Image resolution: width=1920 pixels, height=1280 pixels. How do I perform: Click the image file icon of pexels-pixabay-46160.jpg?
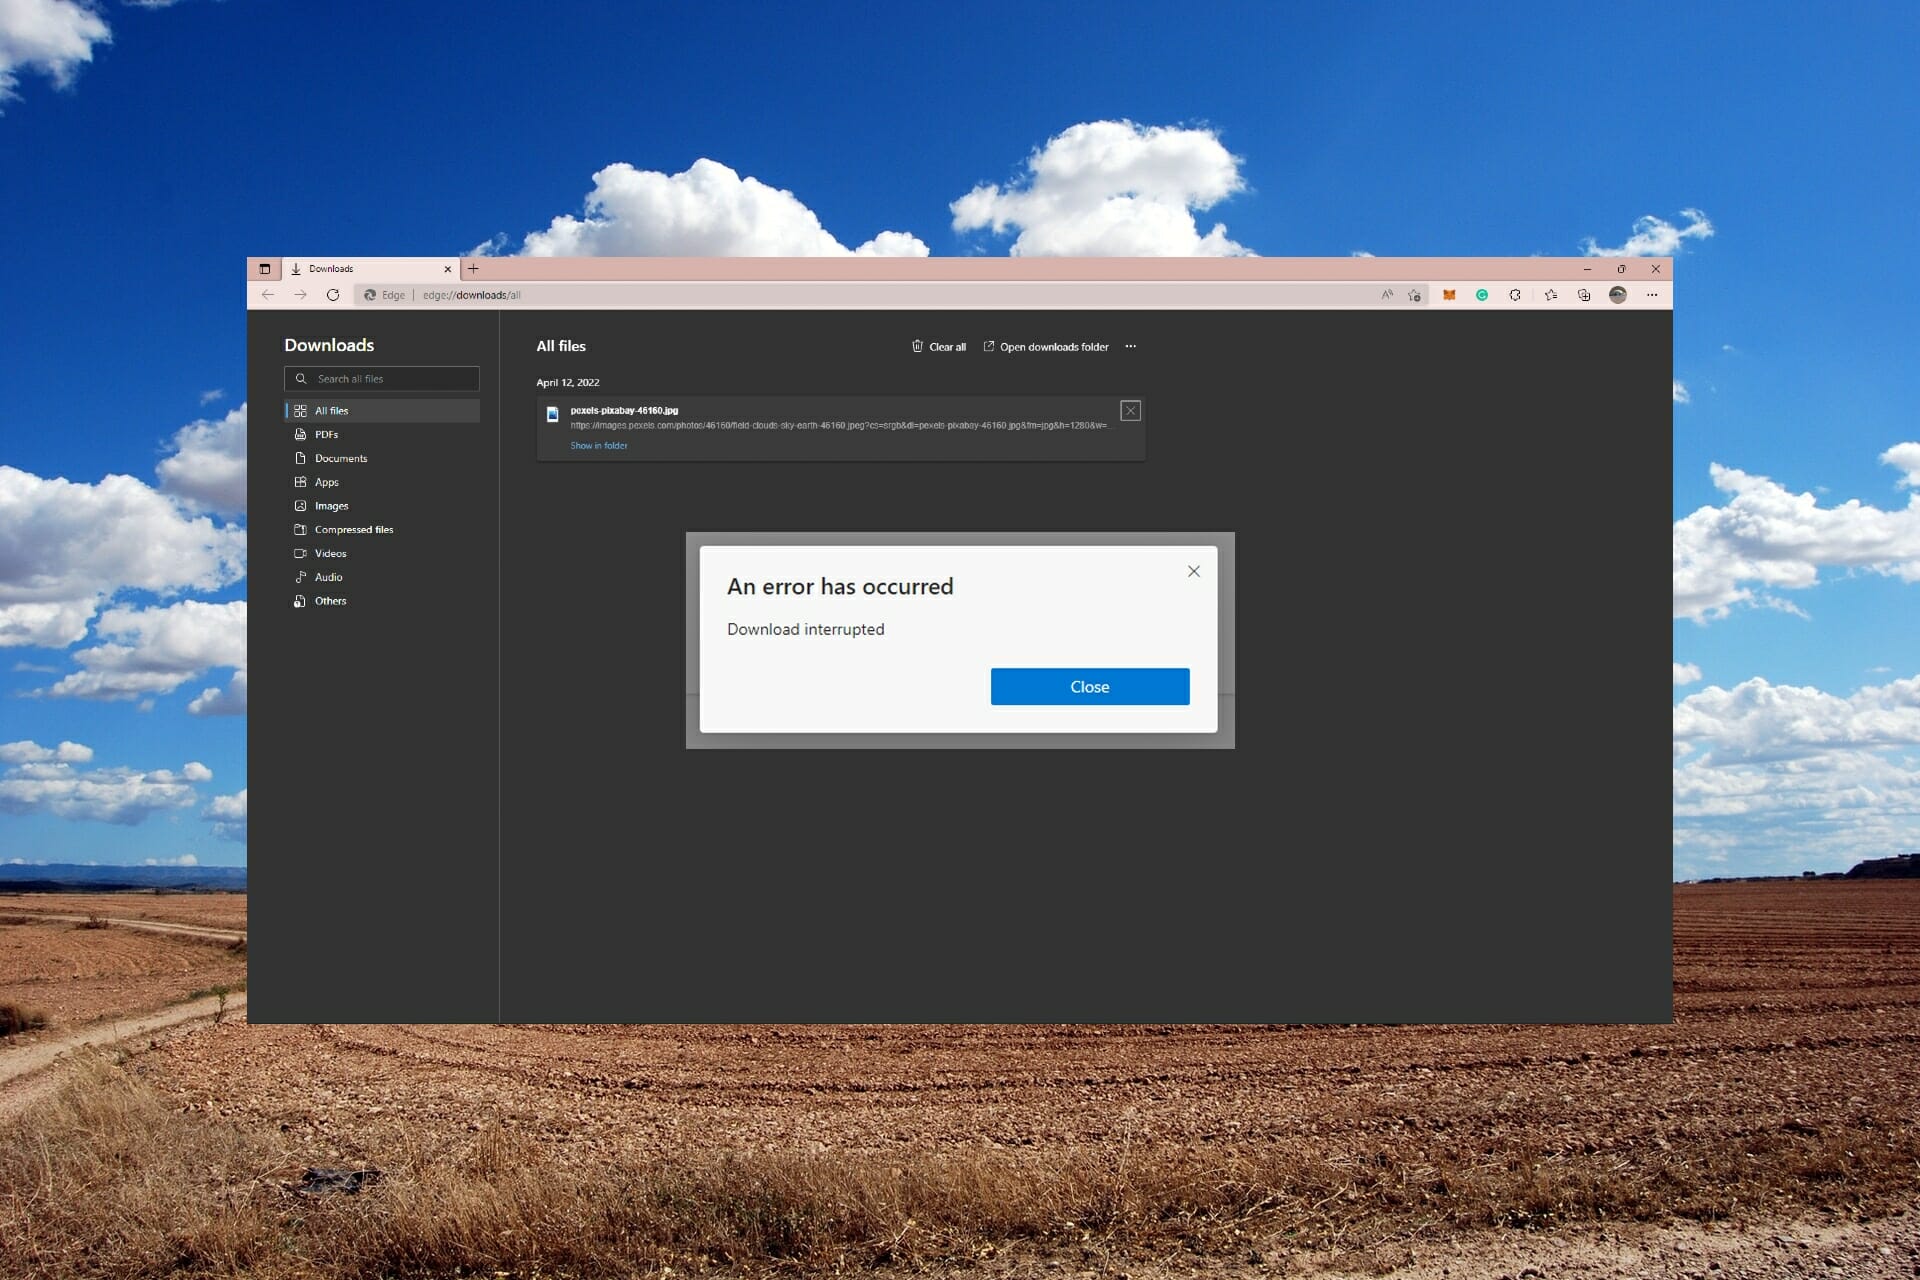click(553, 414)
